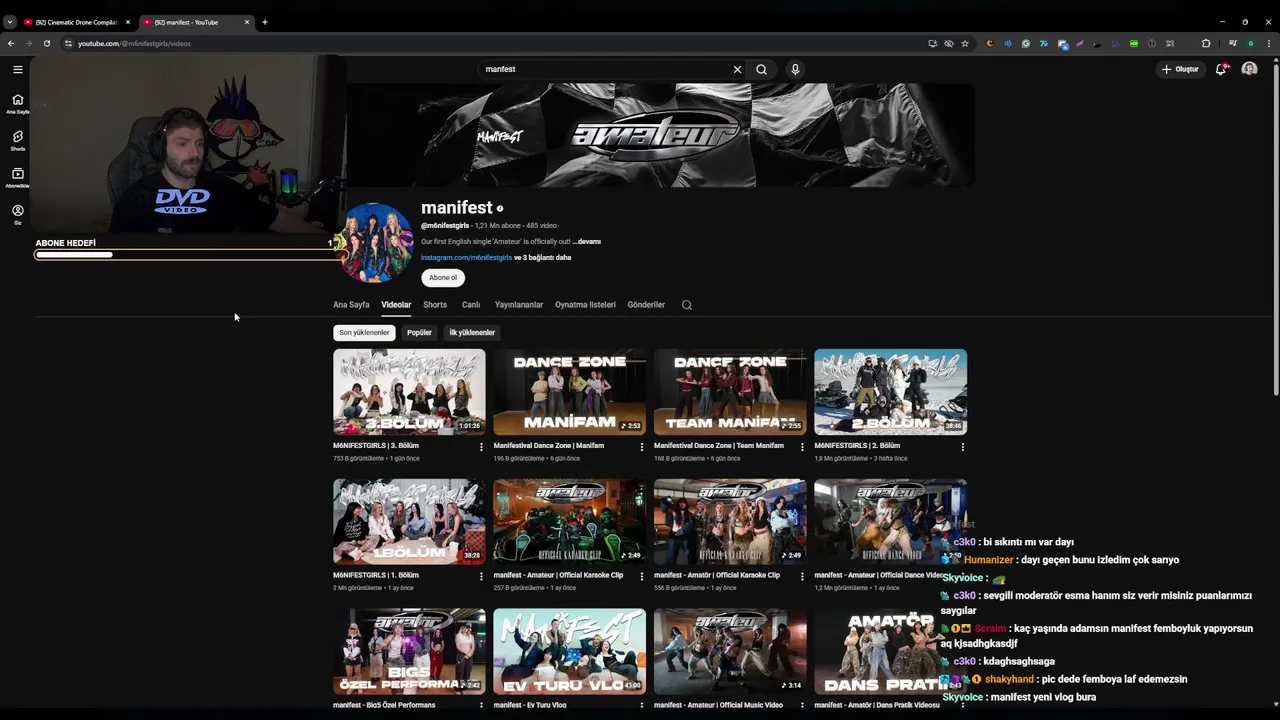Select the Videolar channel tab
Screen dimensions: 1280x720
coord(396,305)
